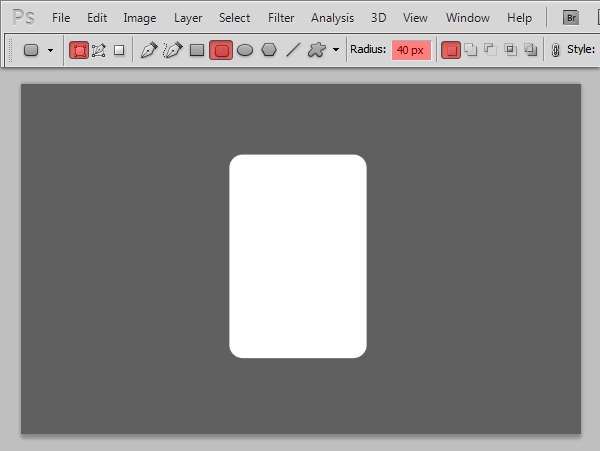
Task: Open the Filter menu
Action: tap(281, 18)
